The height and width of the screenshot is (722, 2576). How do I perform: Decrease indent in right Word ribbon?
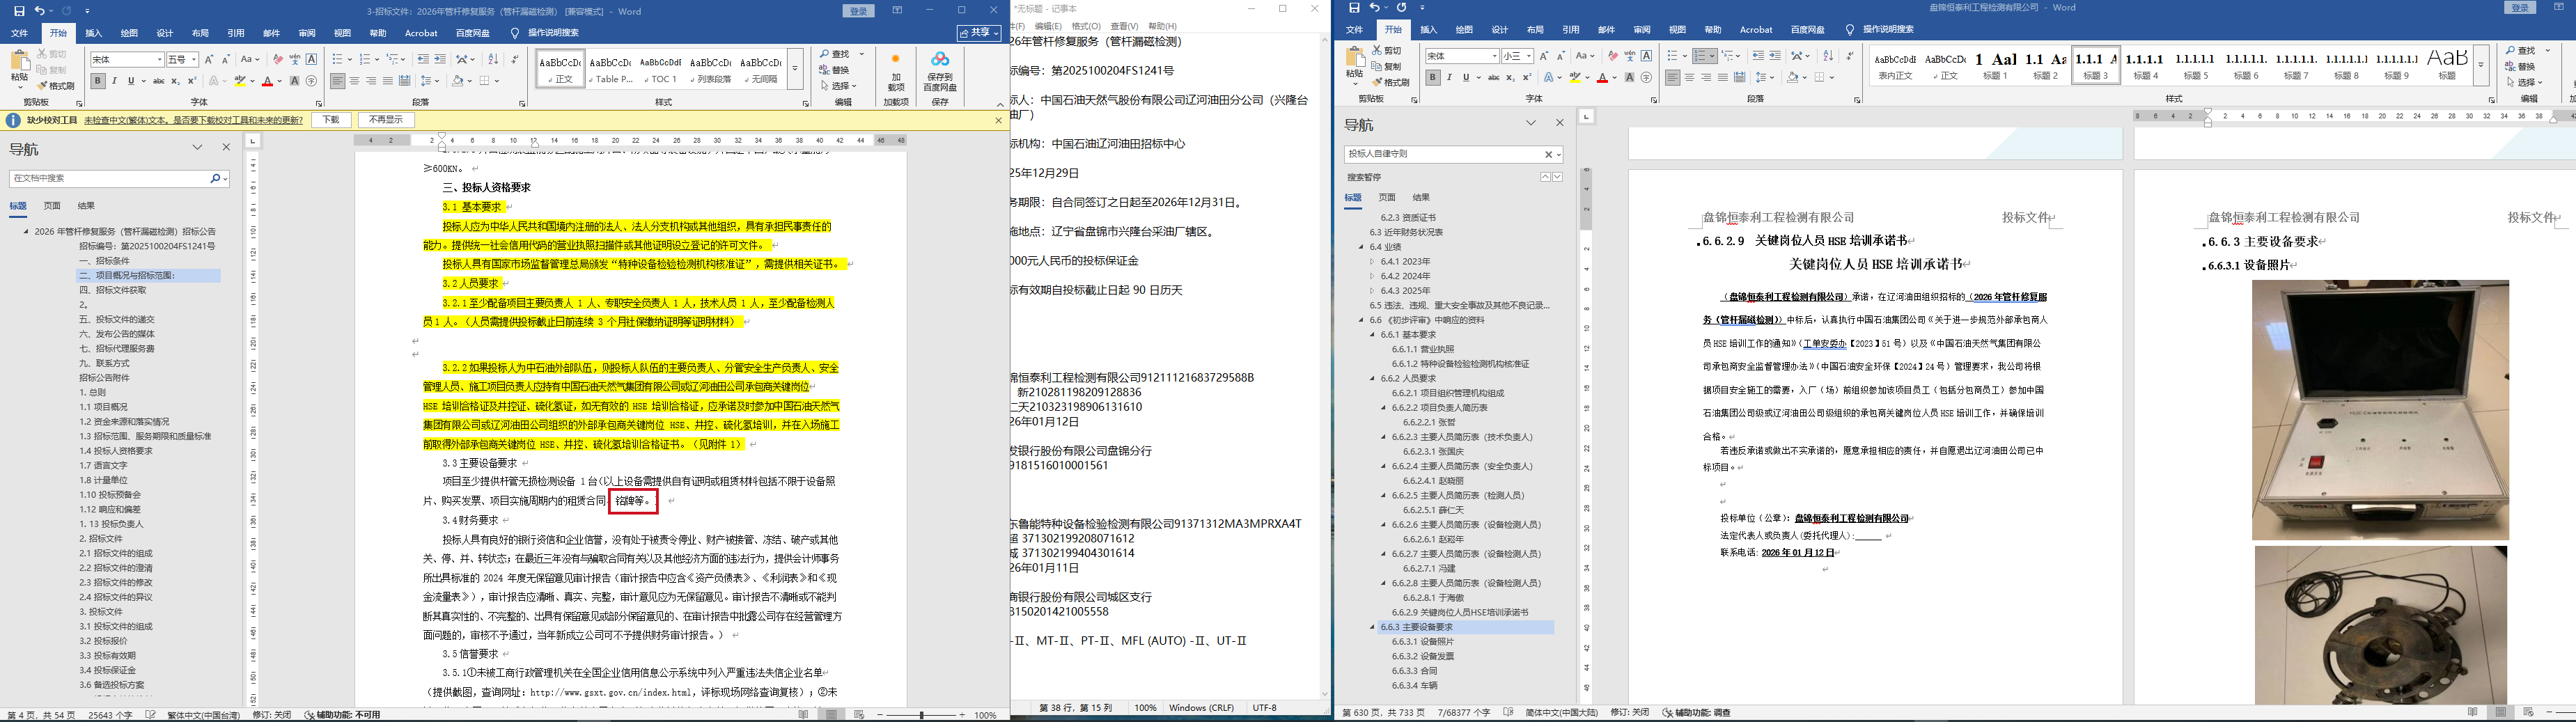[x=1758, y=56]
